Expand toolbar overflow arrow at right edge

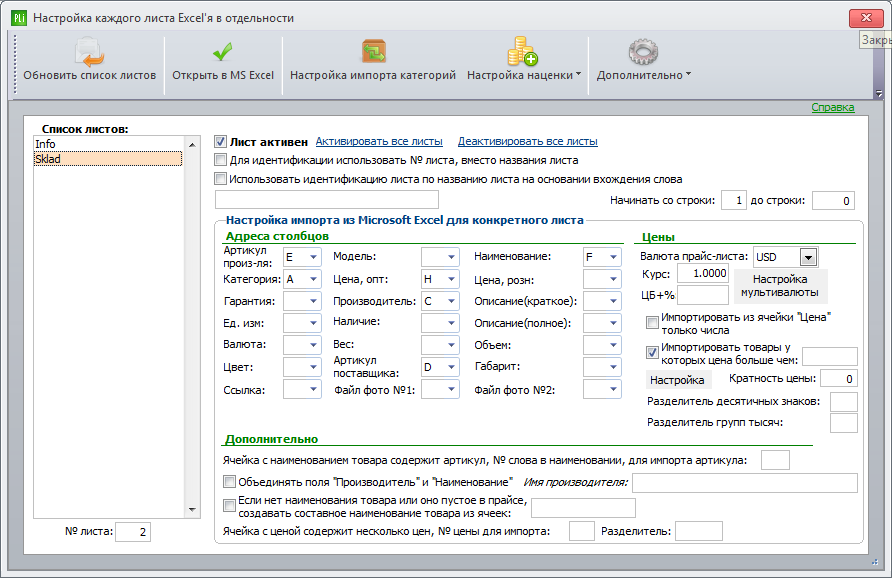(878, 93)
